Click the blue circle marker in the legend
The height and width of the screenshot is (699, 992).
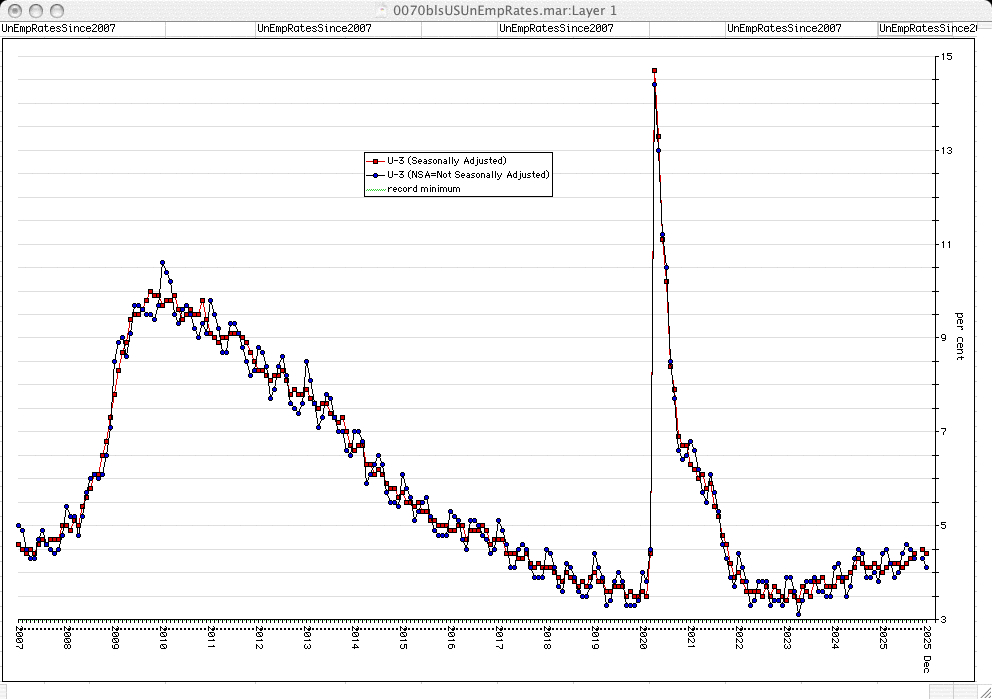pyautogui.click(x=375, y=175)
